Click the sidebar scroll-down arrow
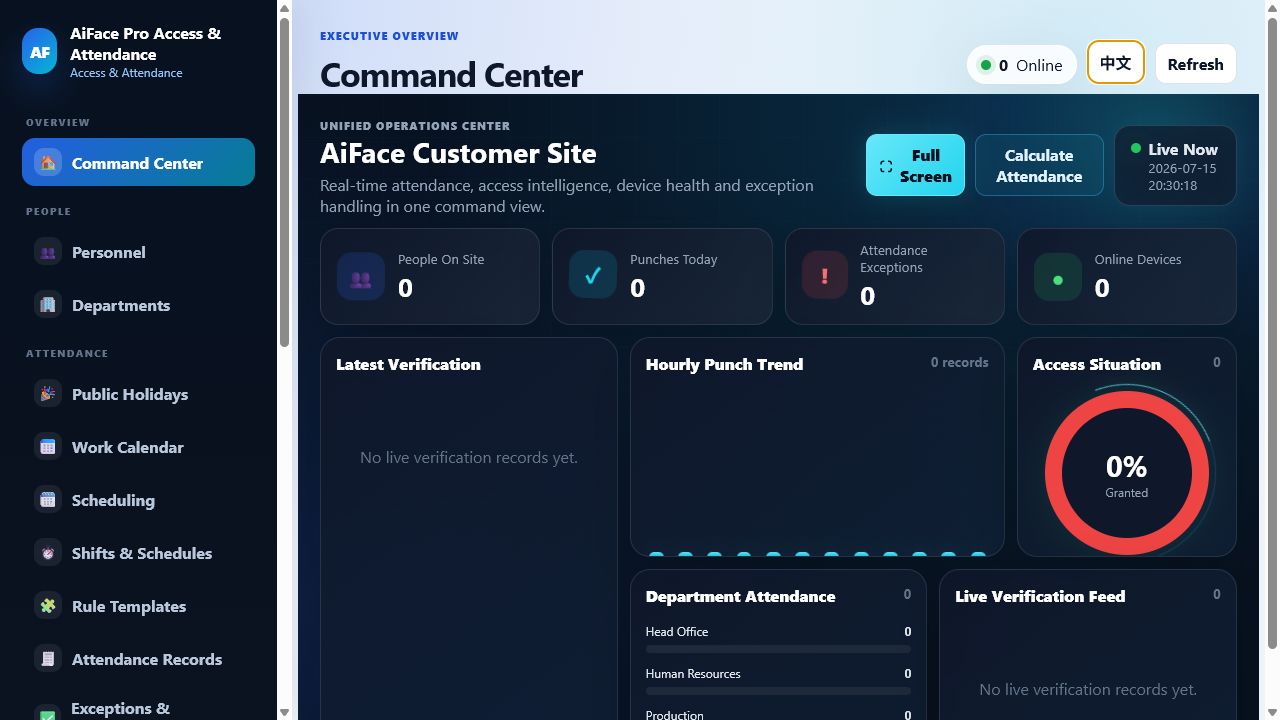This screenshot has height=720, width=1280. [x=284, y=712]
